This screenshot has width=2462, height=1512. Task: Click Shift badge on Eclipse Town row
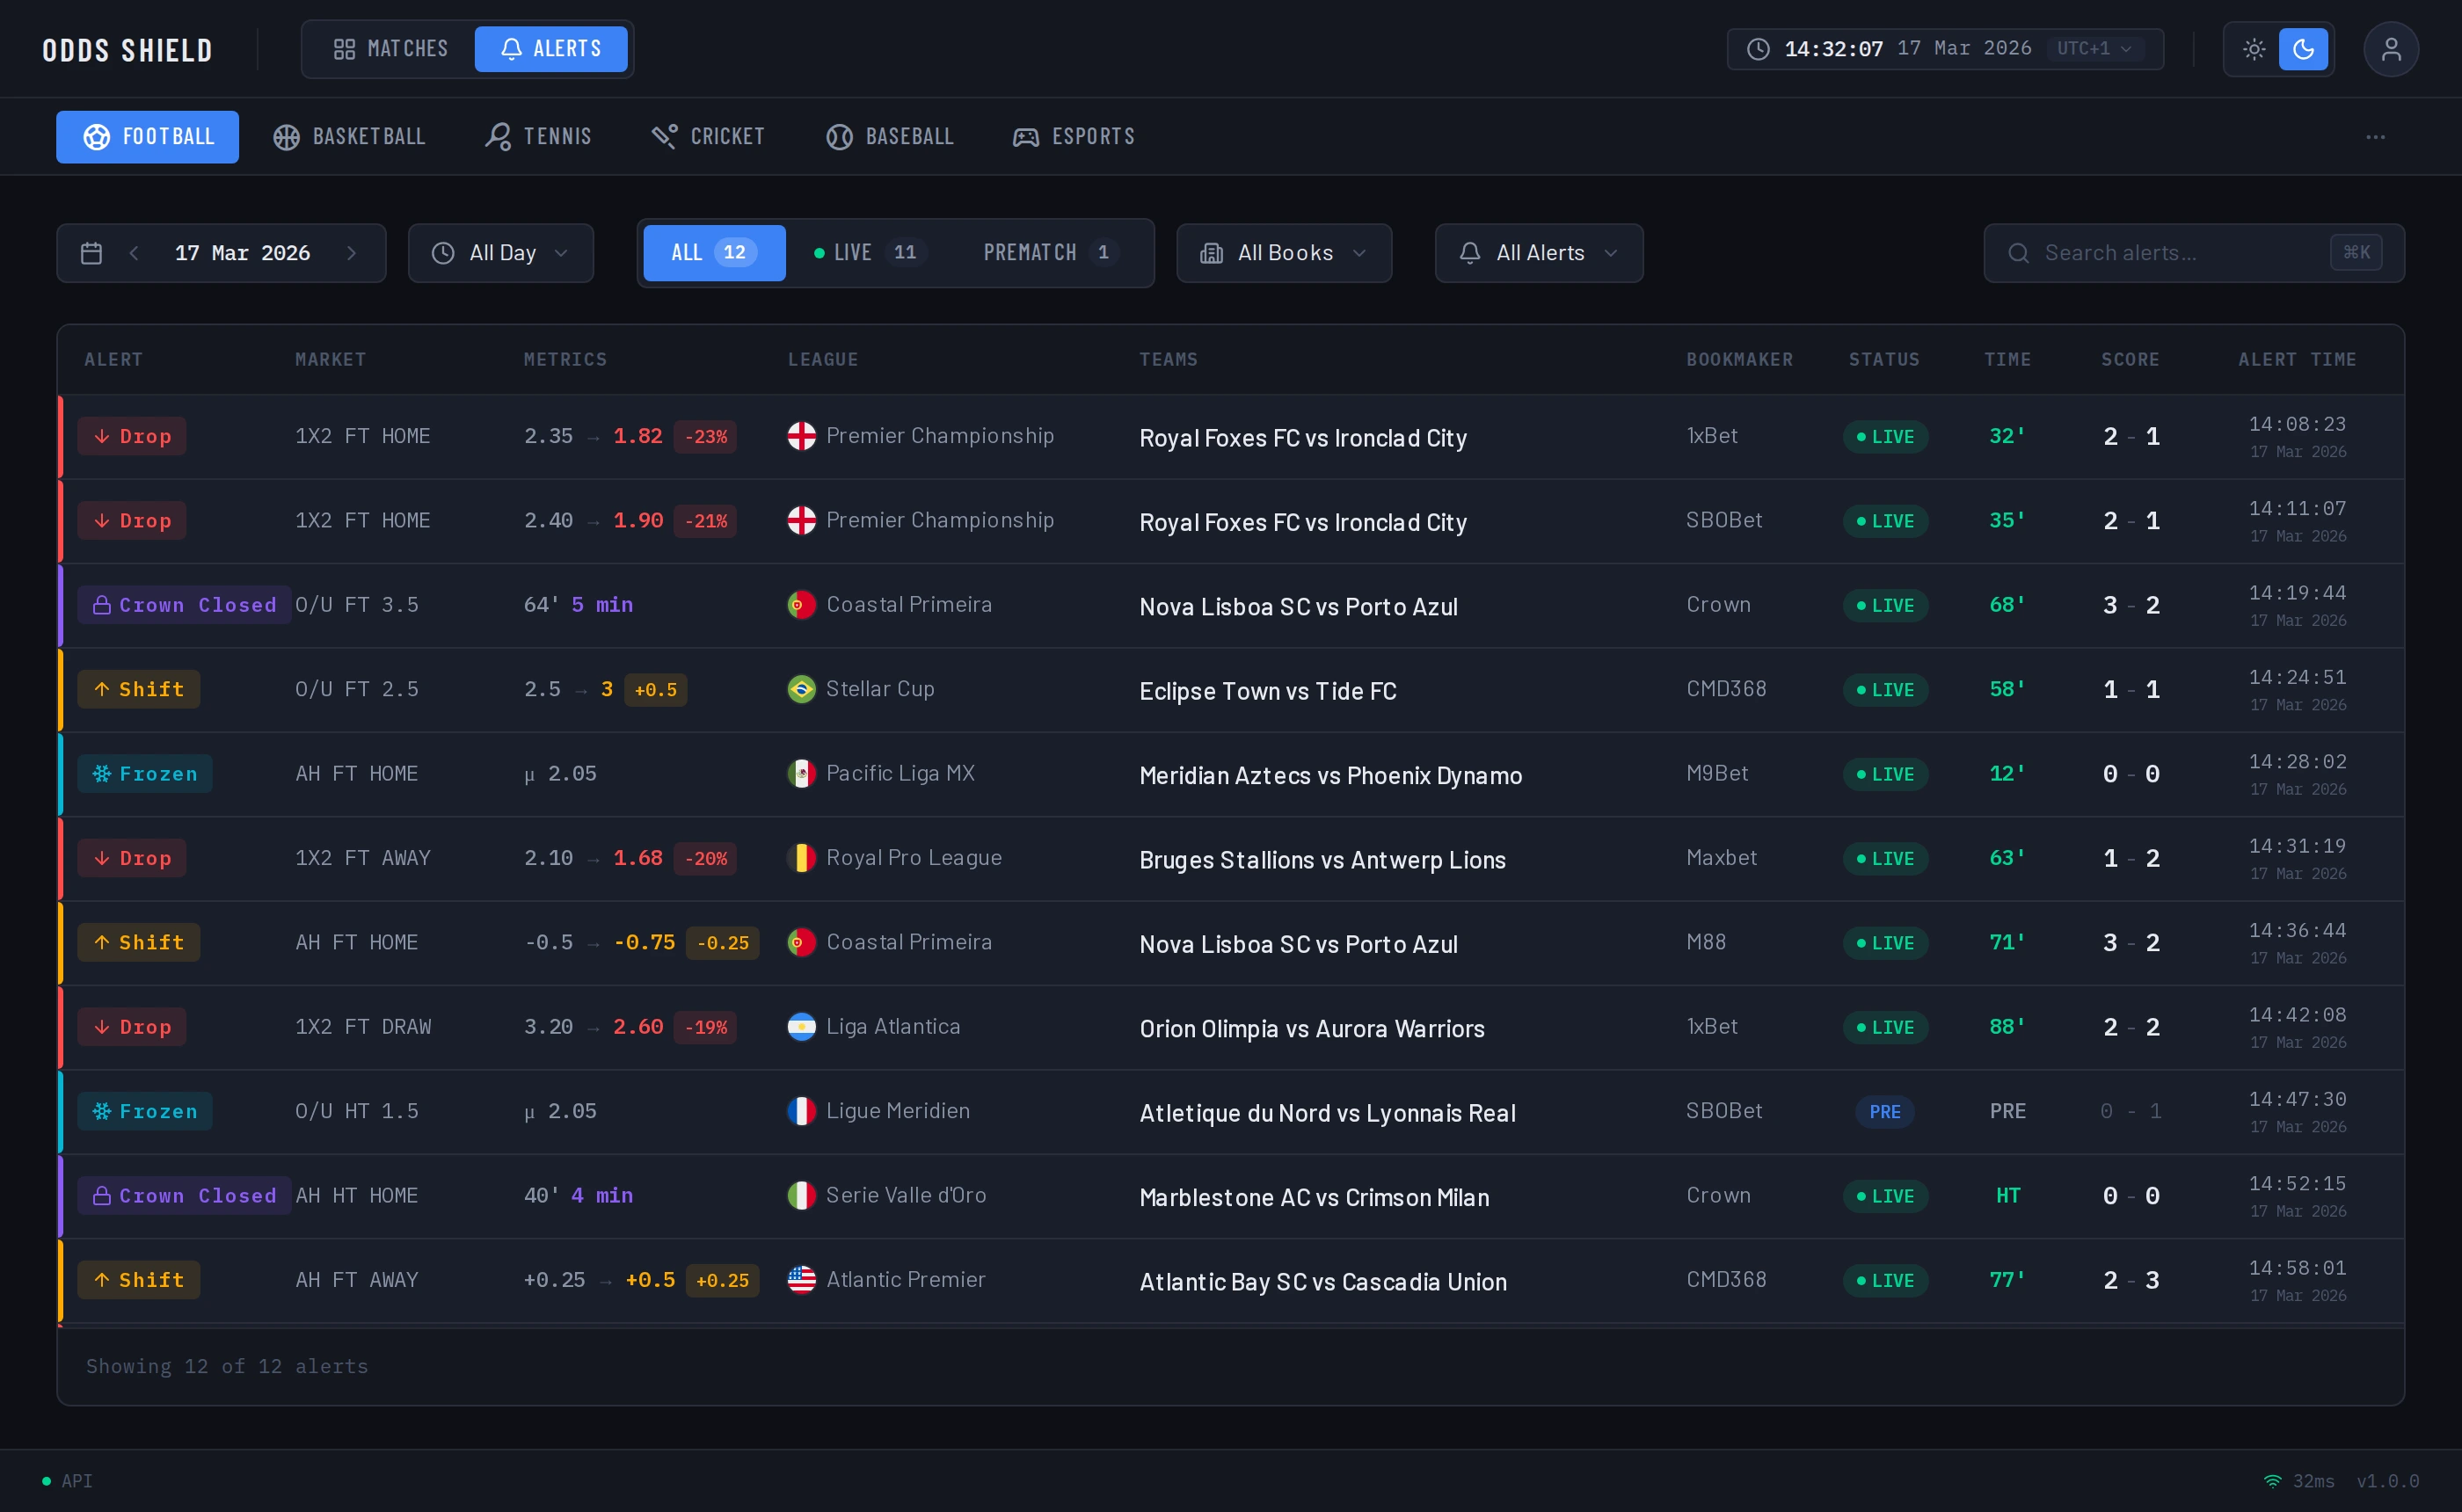pyautogui.click(x=139, y=689)
